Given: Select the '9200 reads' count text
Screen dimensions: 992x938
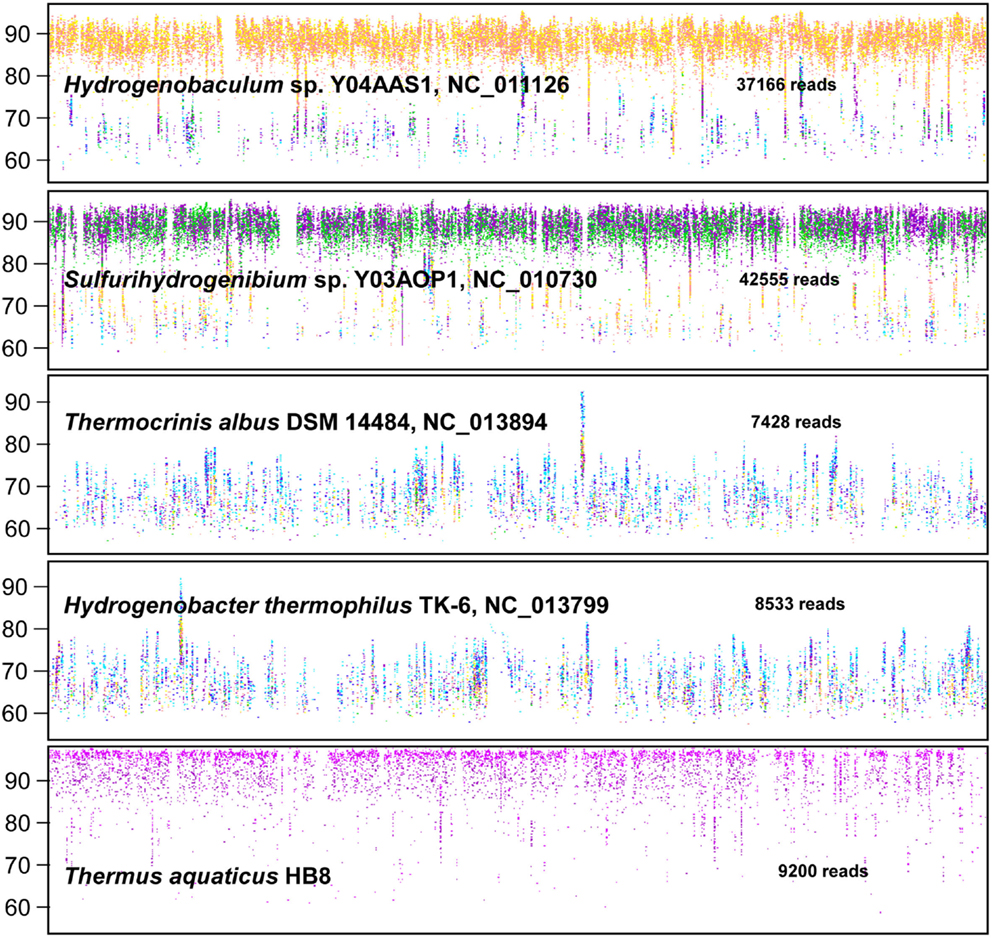Looking at the screenshot, I should pyautogui.click(x=823, y=871).
